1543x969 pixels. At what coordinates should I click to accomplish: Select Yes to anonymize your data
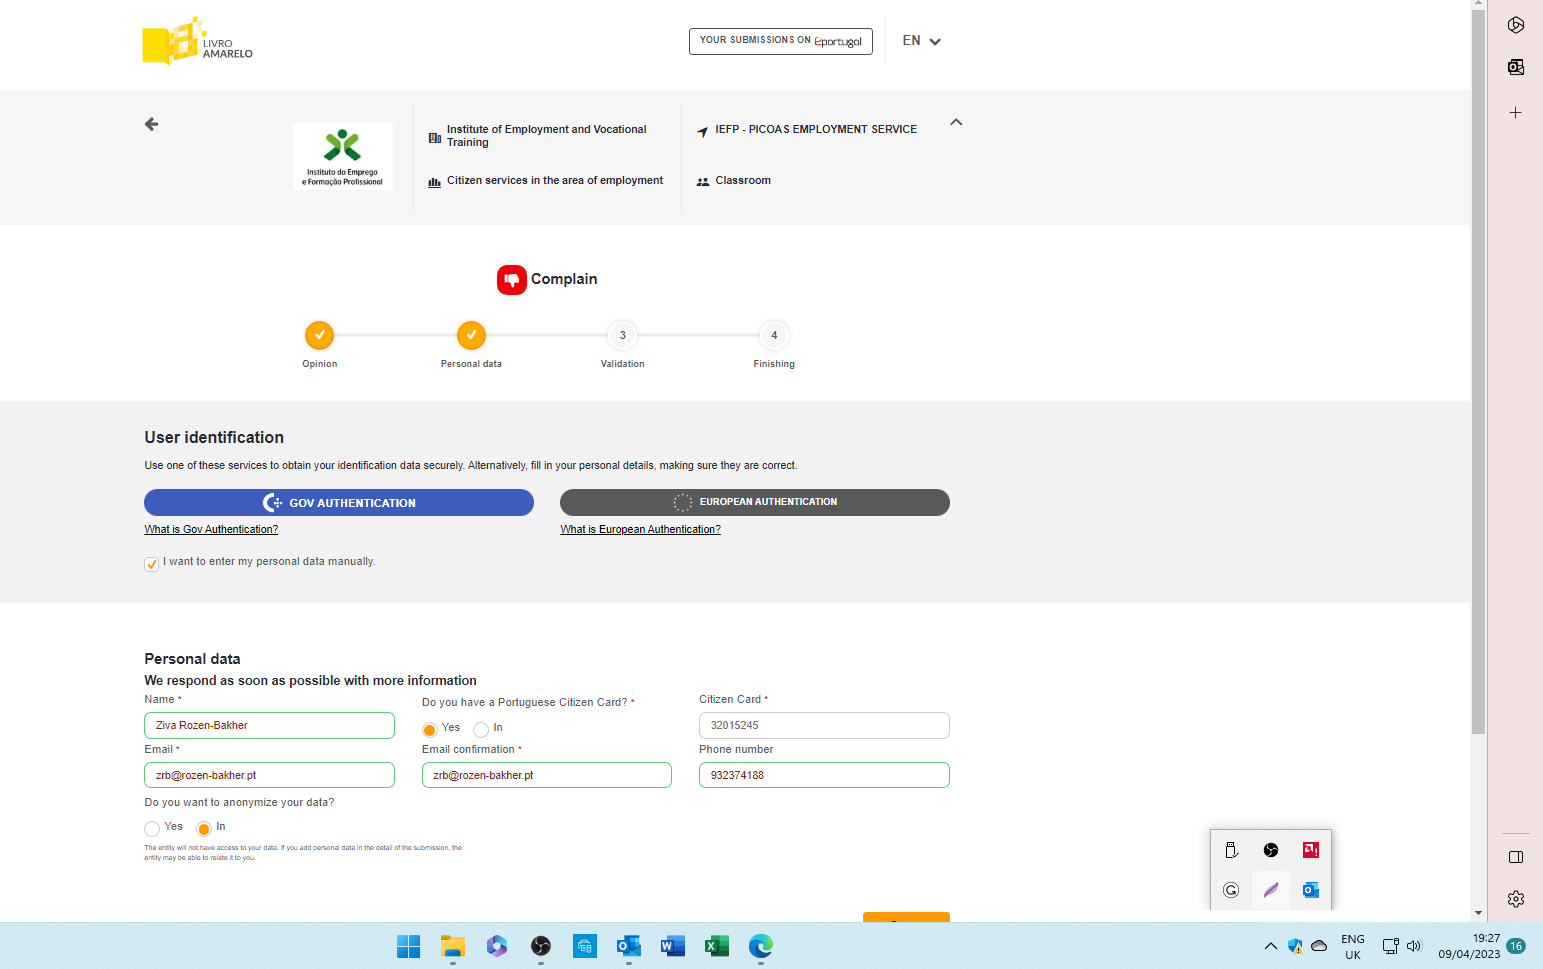click(x=152, y=829)
